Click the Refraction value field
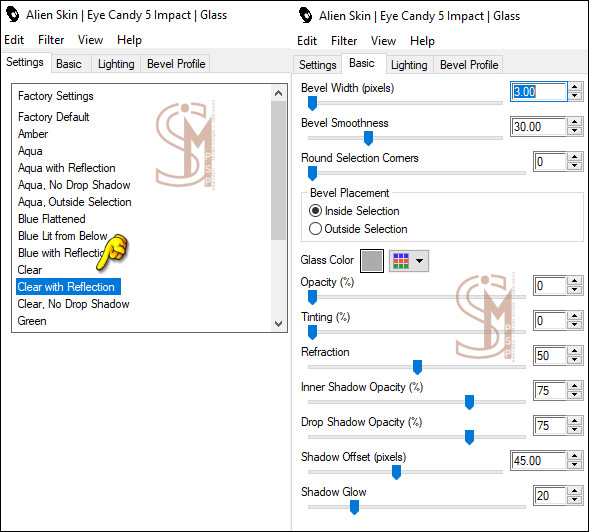589x532 pixels. (x=550, y=356)
